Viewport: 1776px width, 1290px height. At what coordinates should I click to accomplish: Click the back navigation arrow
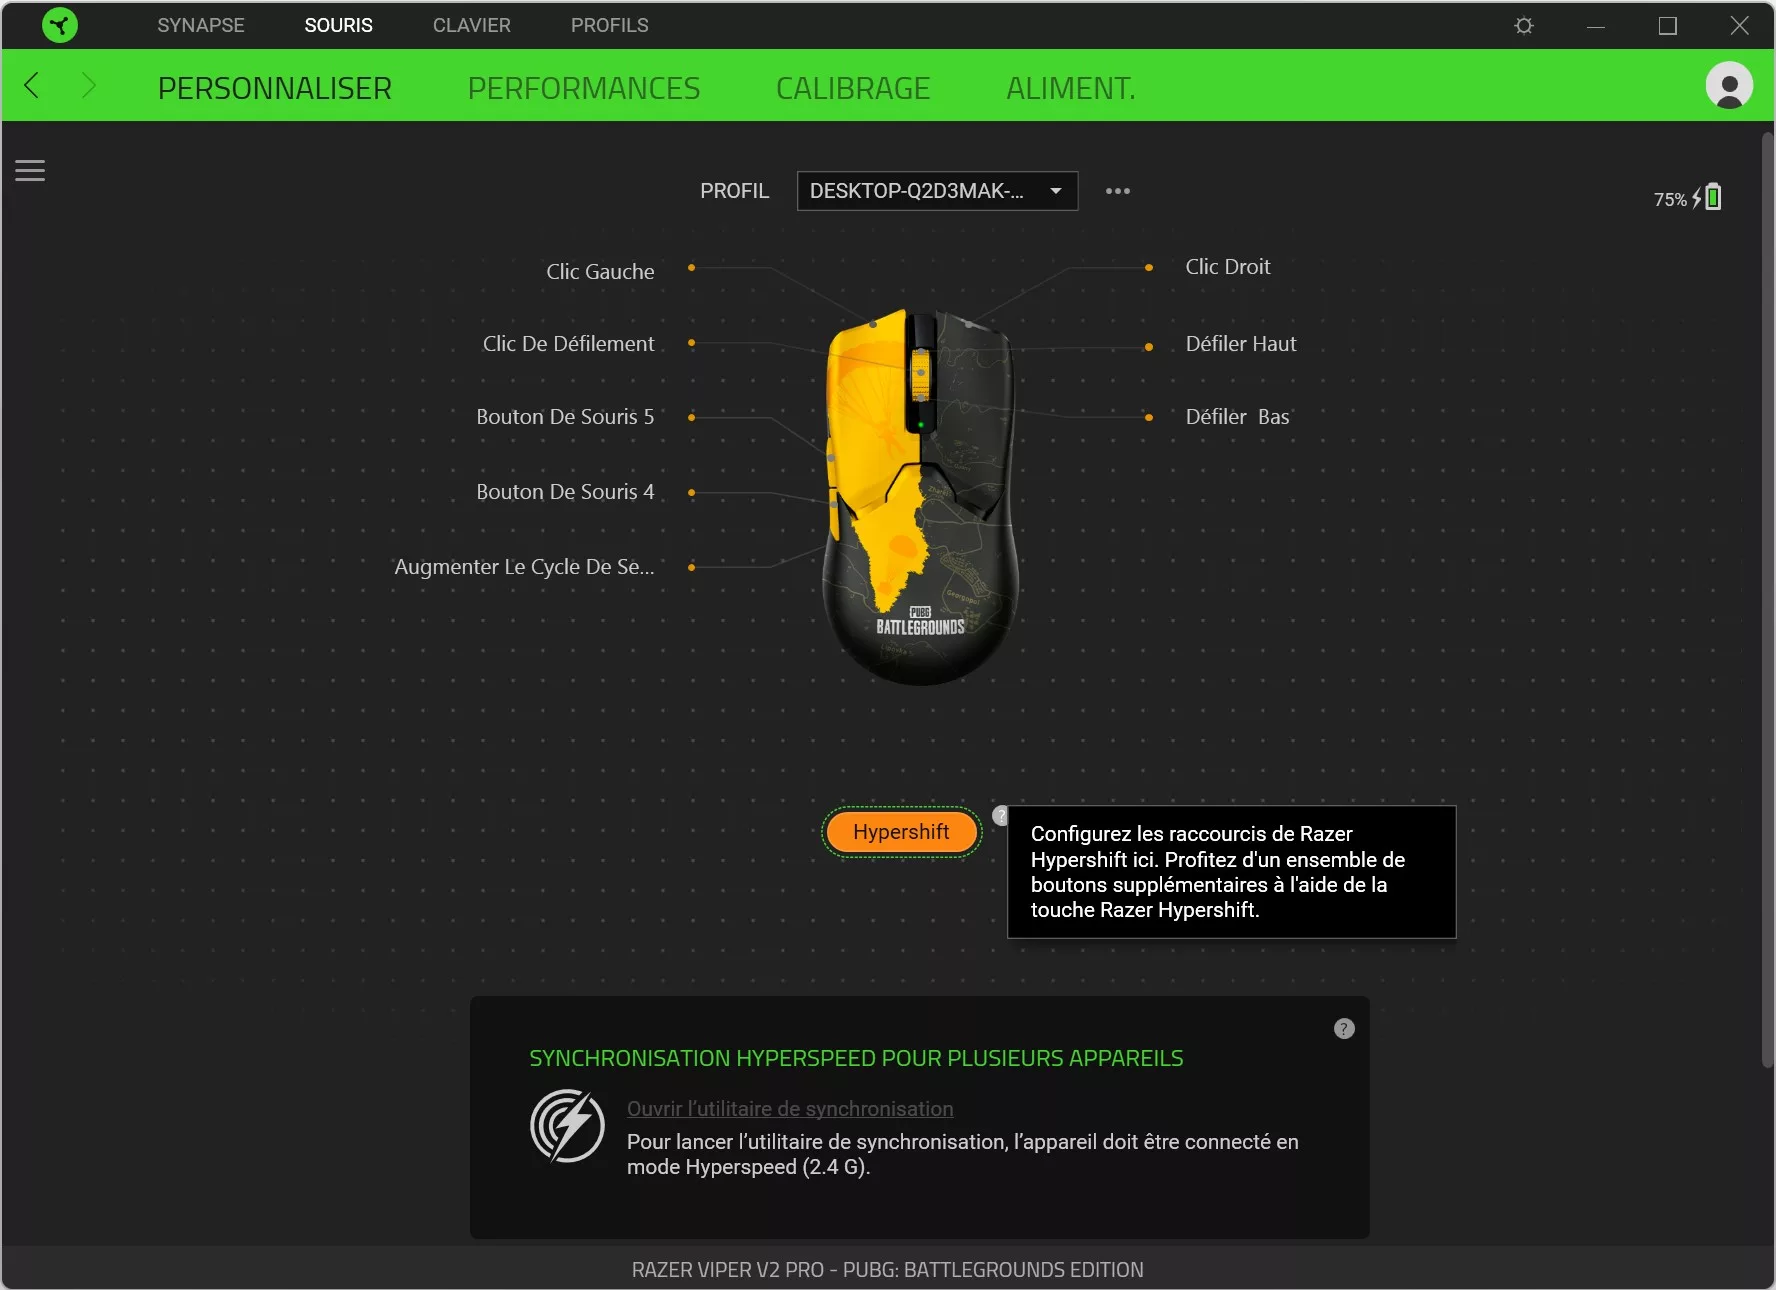pyautogui.click(x=31, y=86)
